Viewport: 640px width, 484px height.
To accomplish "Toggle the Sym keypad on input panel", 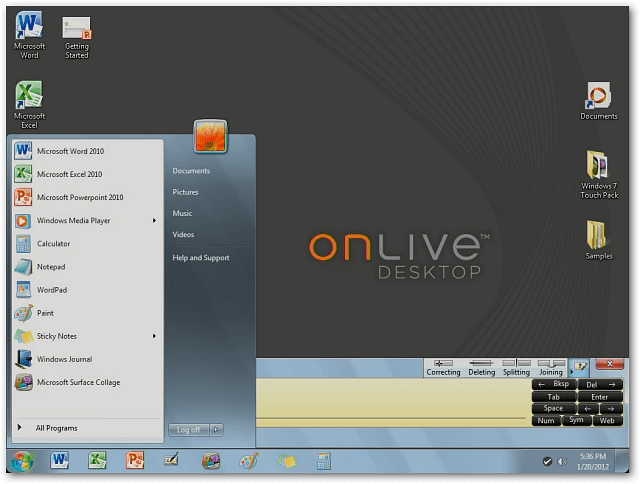I will tap(576, 421).
